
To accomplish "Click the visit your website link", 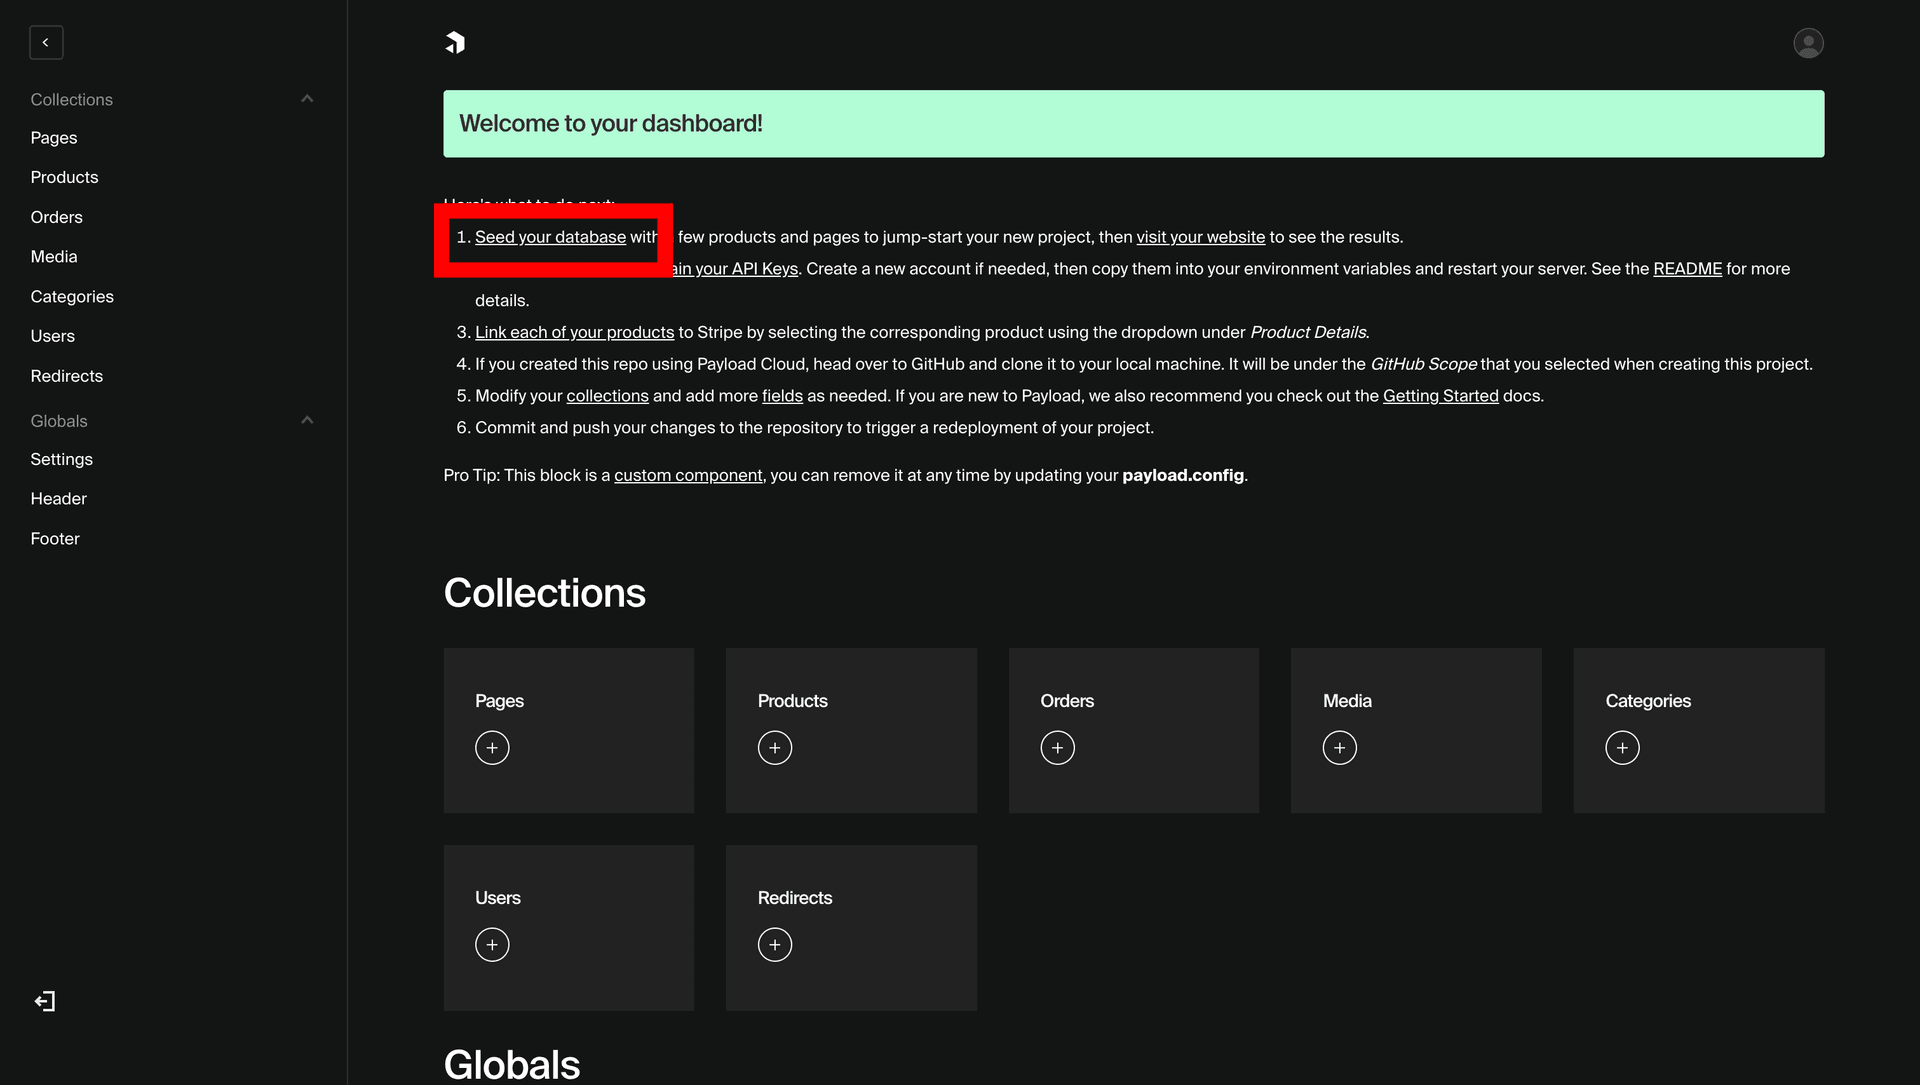I will tap(1200, 237).
